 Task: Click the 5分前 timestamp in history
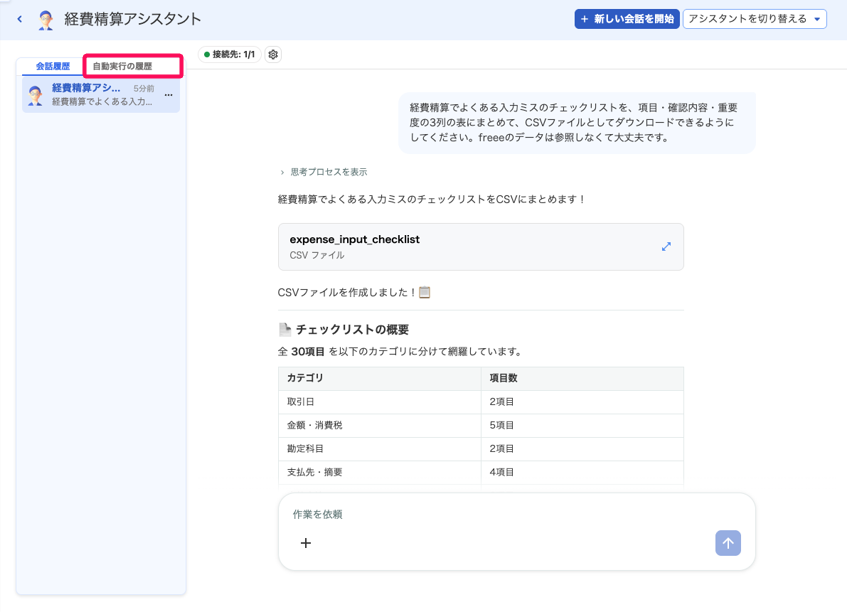pyautogui.click(x=144, y=88)
